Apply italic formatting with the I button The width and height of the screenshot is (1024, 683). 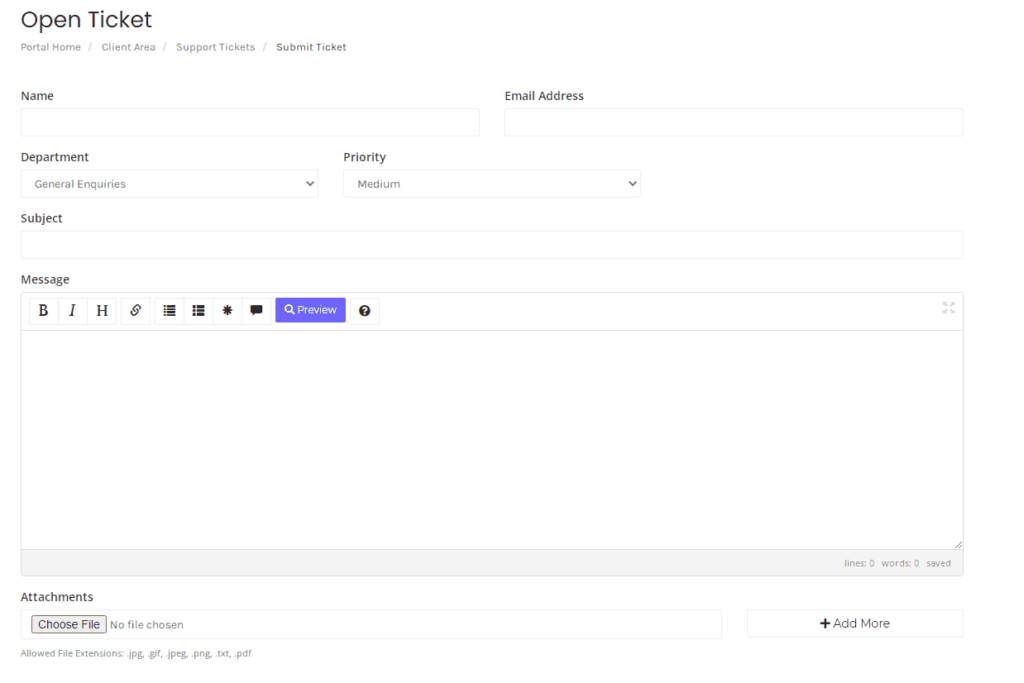coord(72,311)
